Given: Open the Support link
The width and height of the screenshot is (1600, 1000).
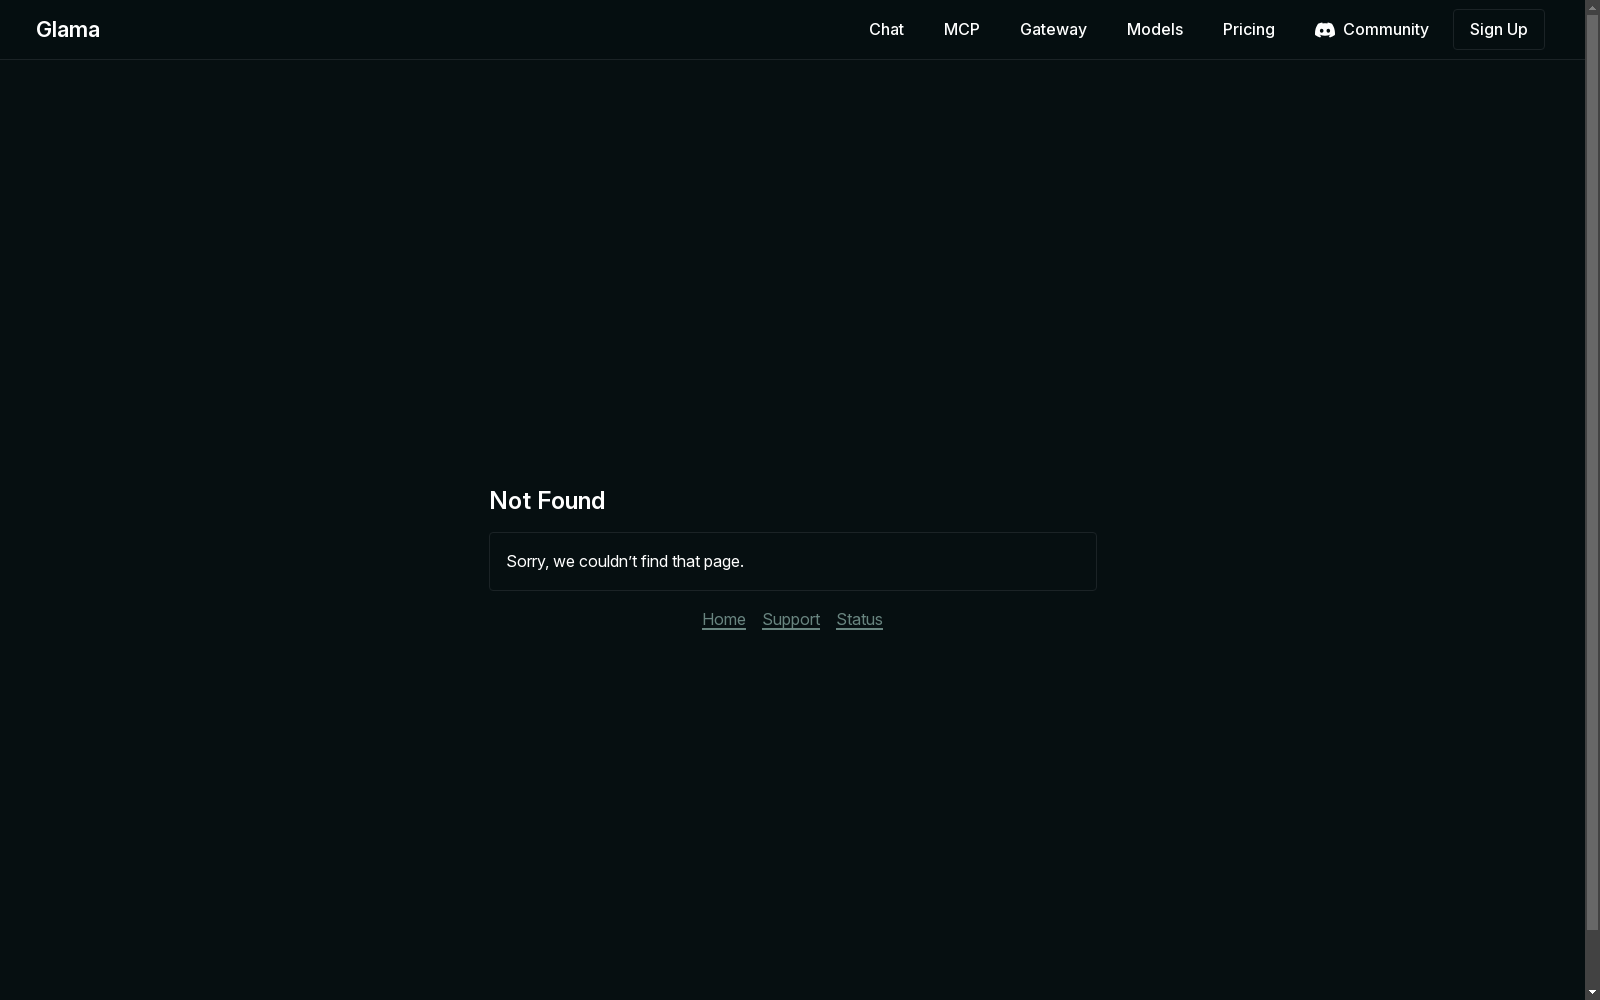Looking at the screenshot, I should coord(791,619).
